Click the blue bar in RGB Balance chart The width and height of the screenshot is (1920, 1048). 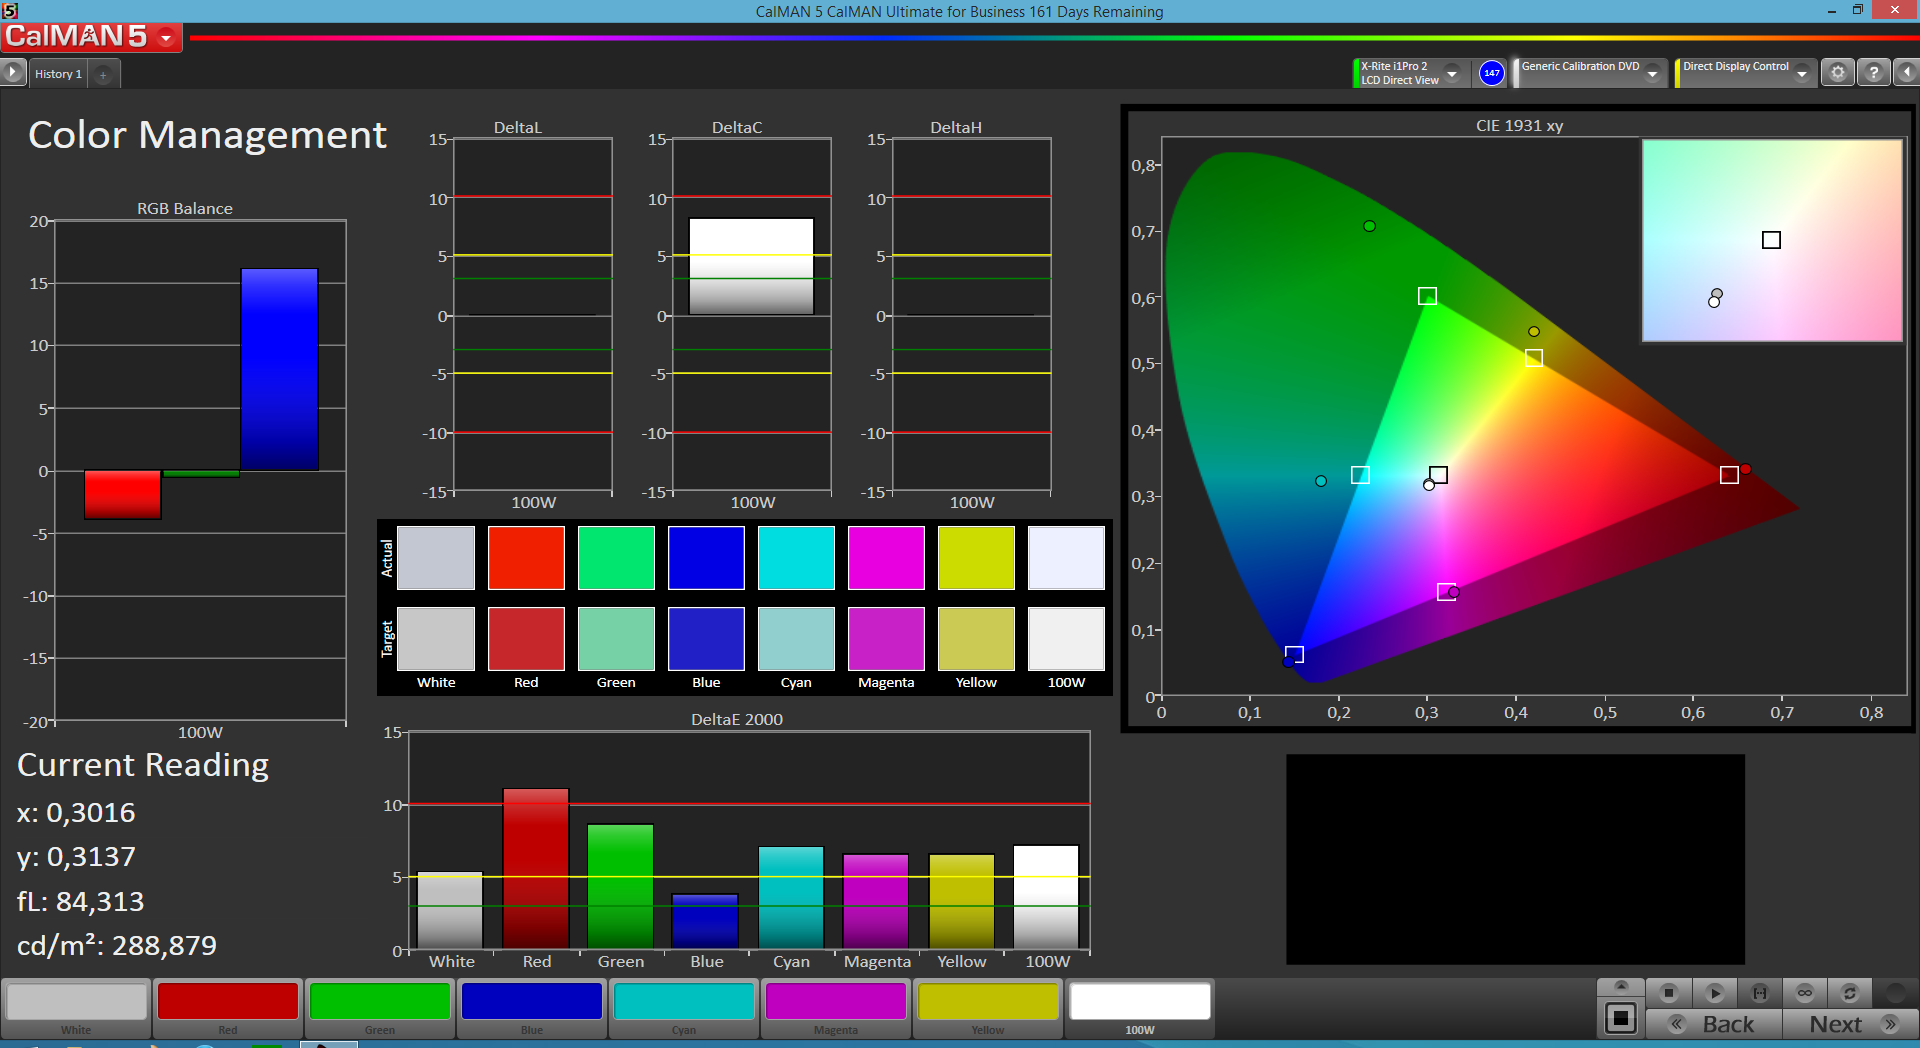pos(279,370)
